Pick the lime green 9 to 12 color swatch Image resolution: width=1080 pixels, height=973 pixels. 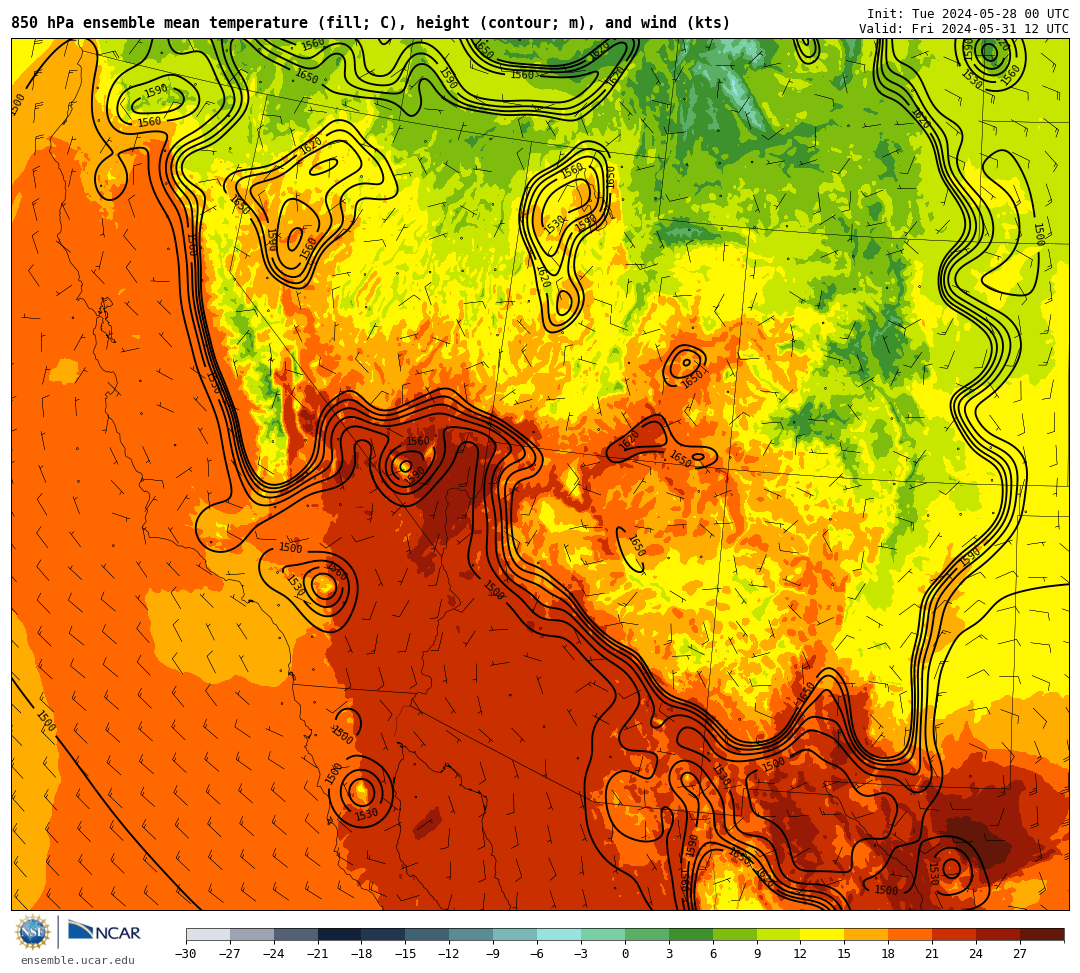[x=778, y=934]
